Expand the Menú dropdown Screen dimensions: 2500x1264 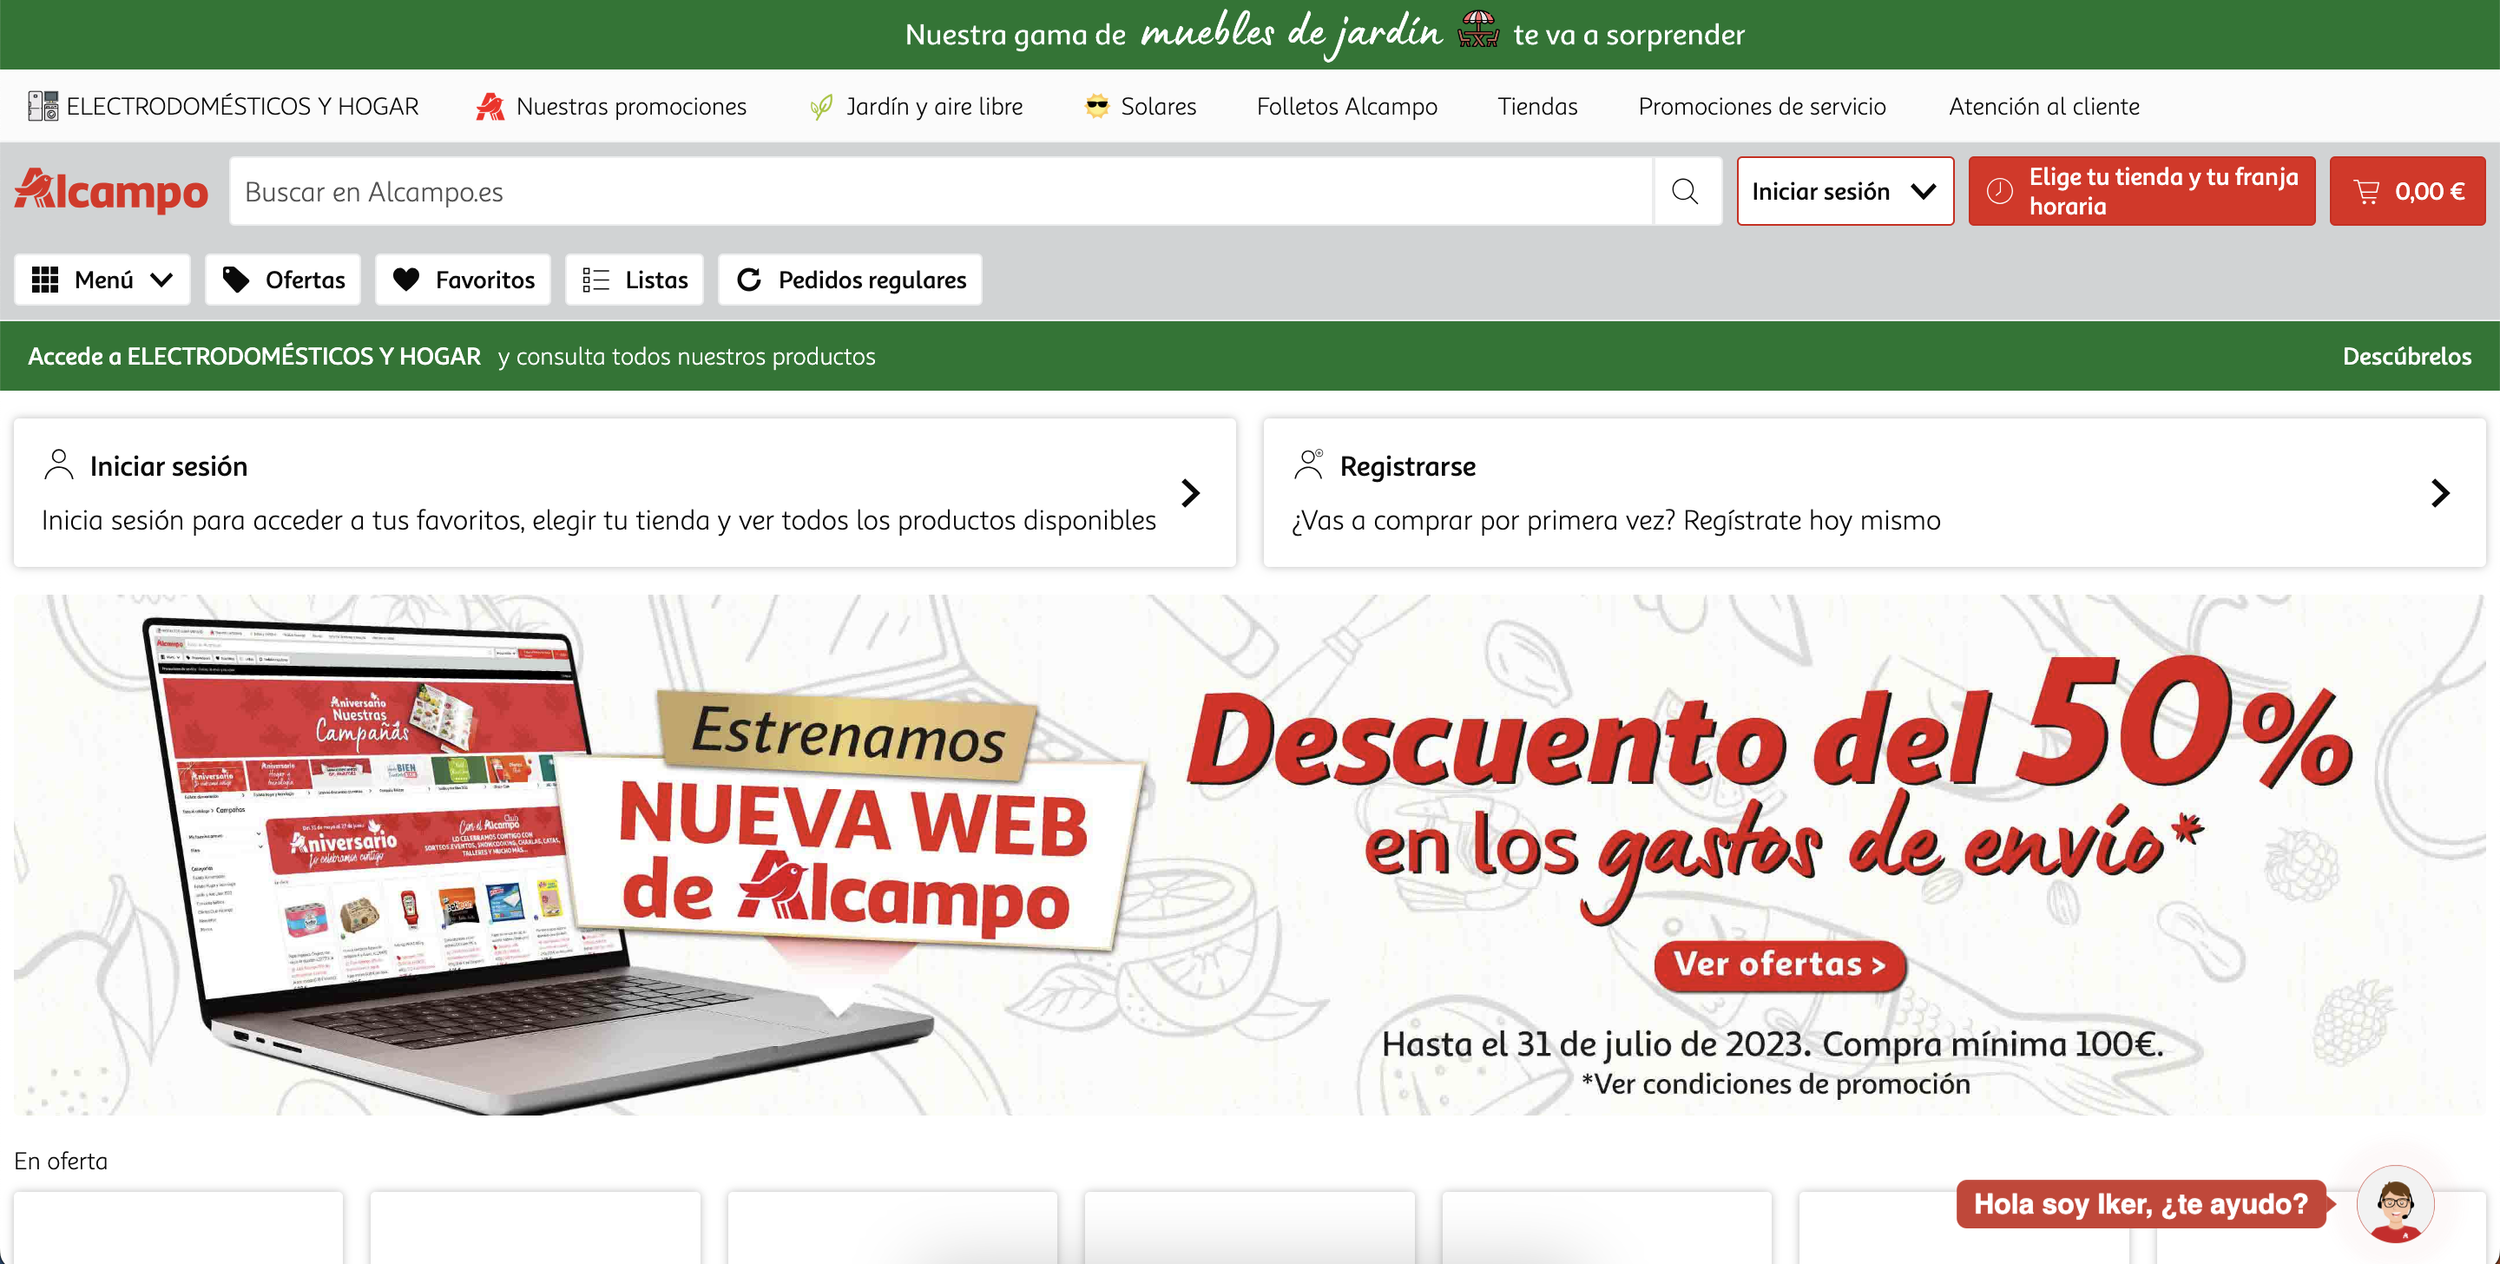[x=102, y=280]
